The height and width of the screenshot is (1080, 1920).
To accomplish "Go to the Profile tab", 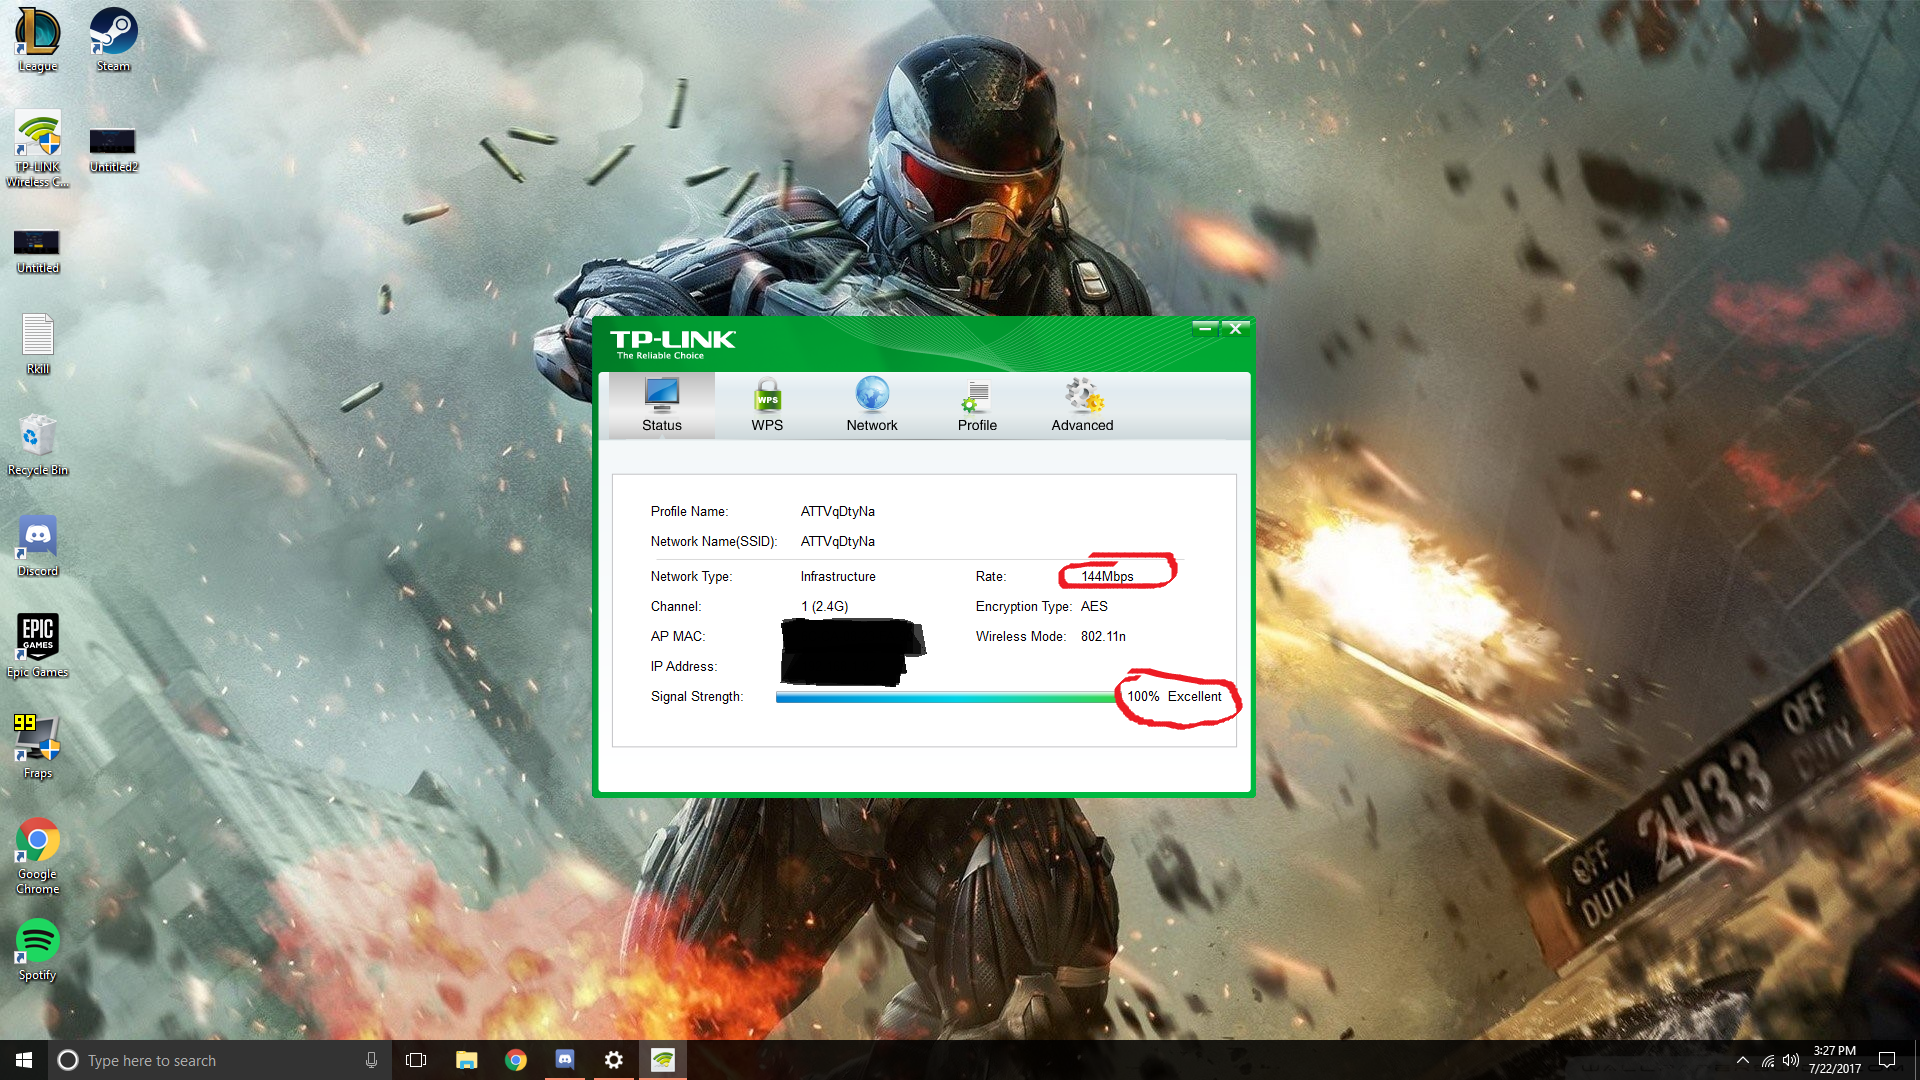I will pyautogui.click(x=977, y=406).
